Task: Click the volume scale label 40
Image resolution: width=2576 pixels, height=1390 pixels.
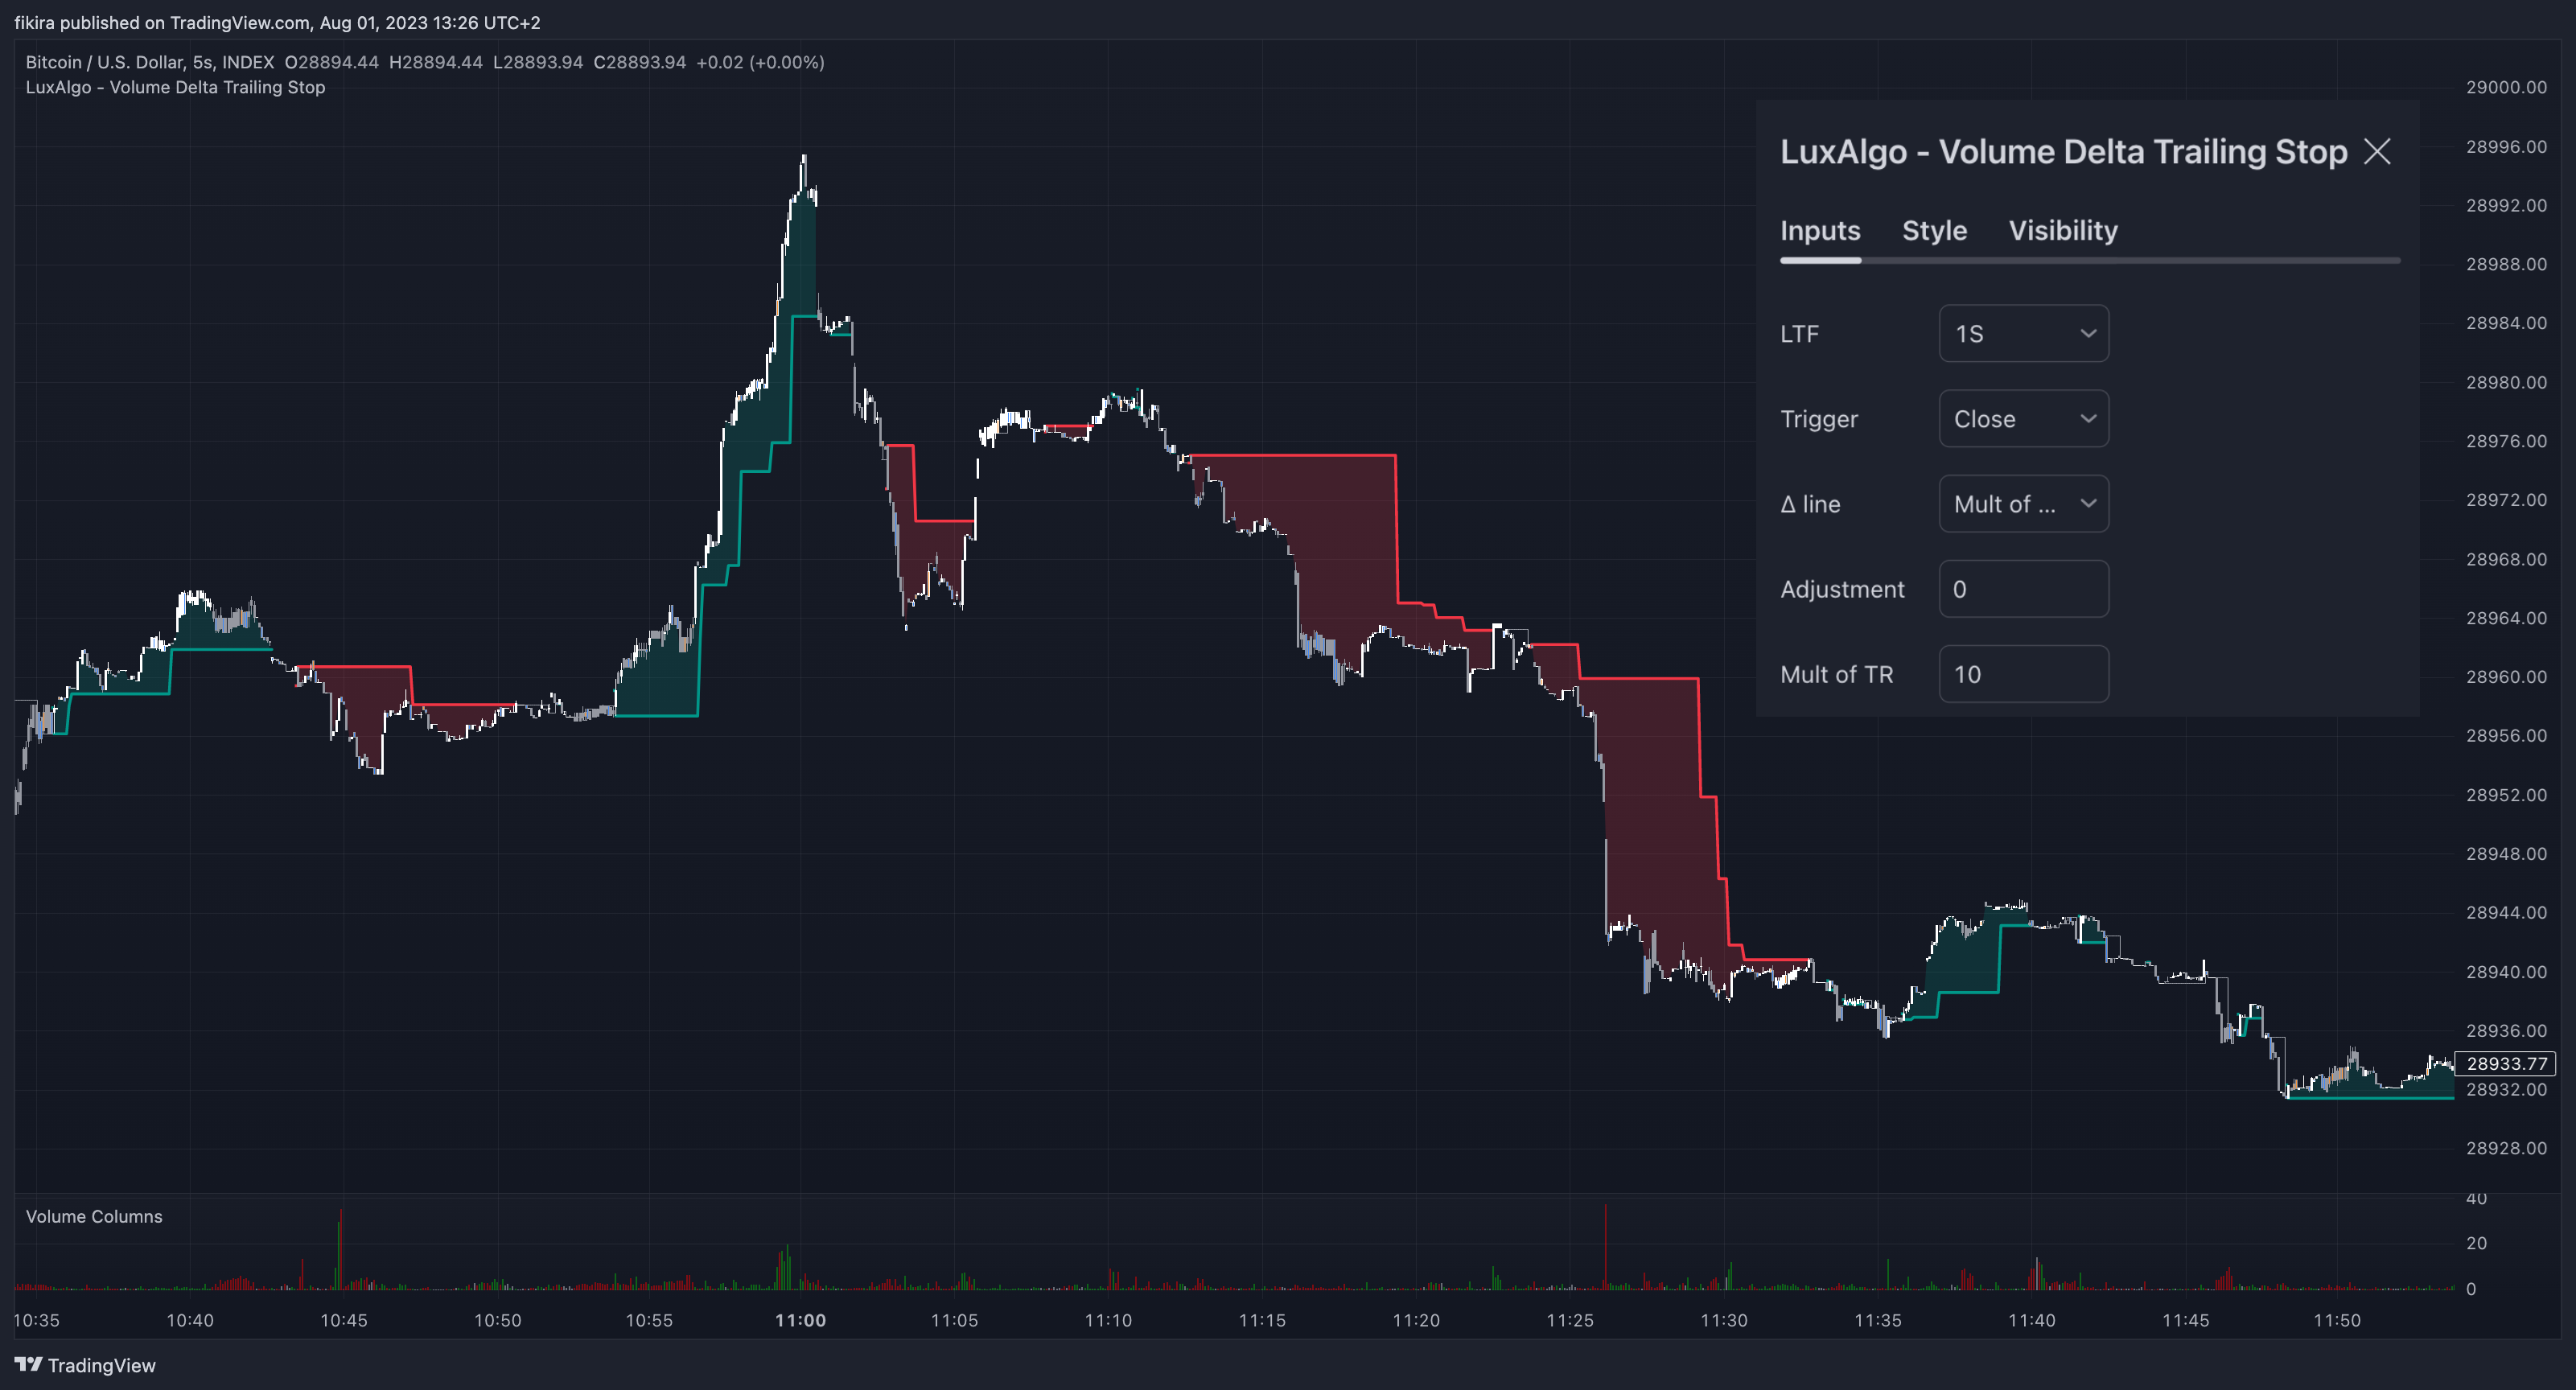Action: pyautogui.click(x=2476, y=1198)
